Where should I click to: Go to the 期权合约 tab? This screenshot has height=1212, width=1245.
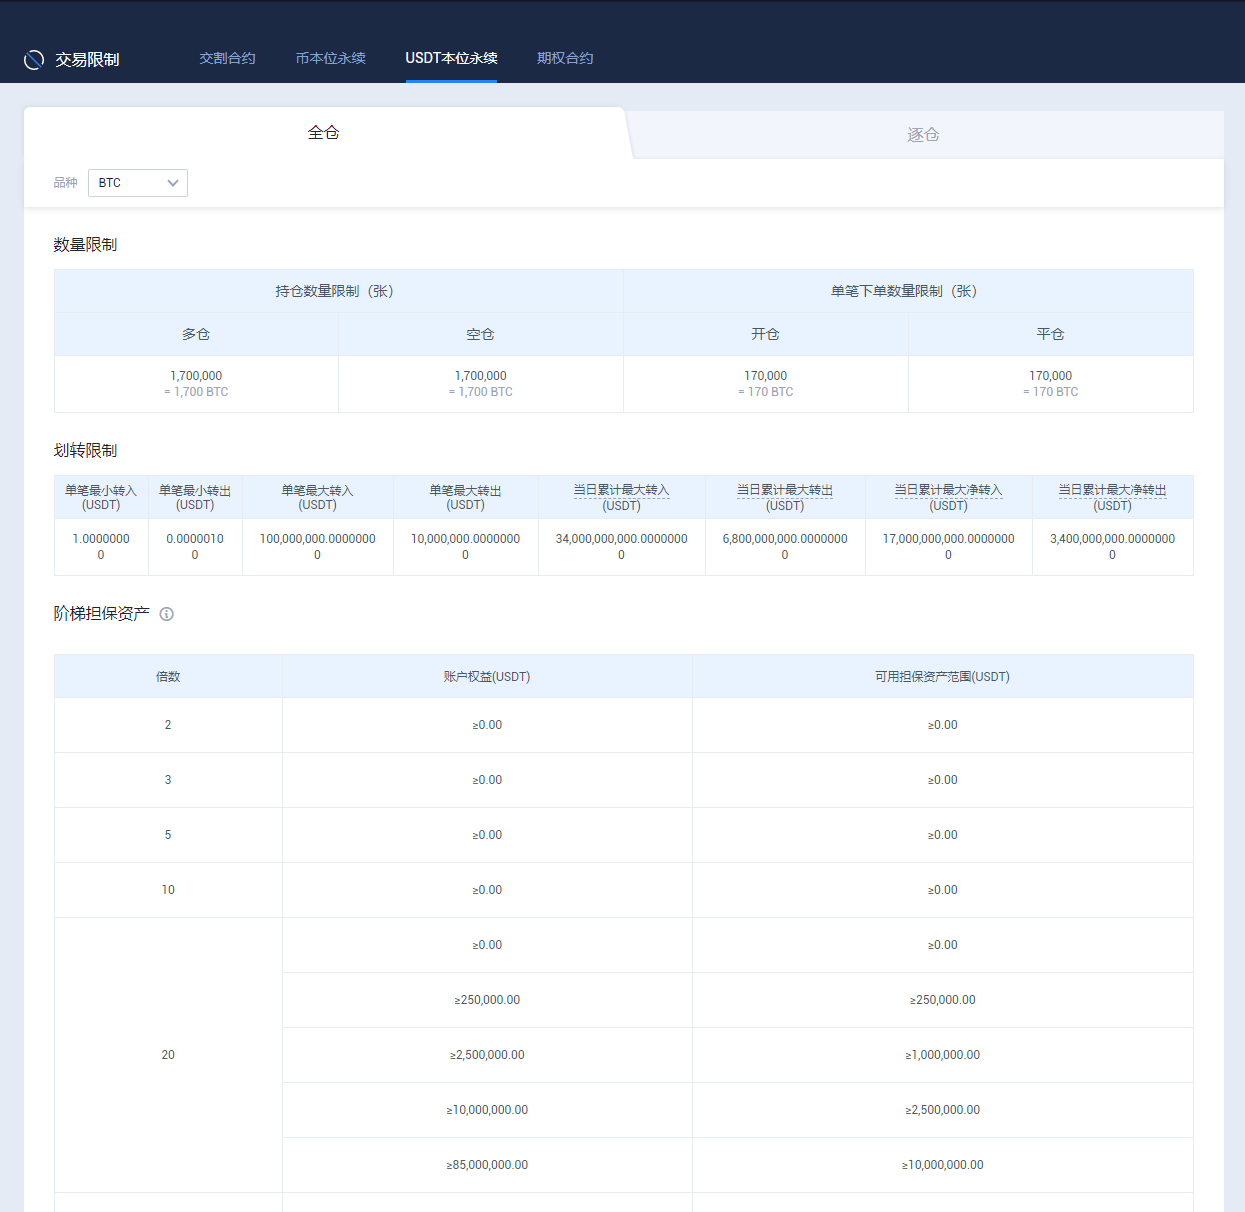tap(565, 58)
